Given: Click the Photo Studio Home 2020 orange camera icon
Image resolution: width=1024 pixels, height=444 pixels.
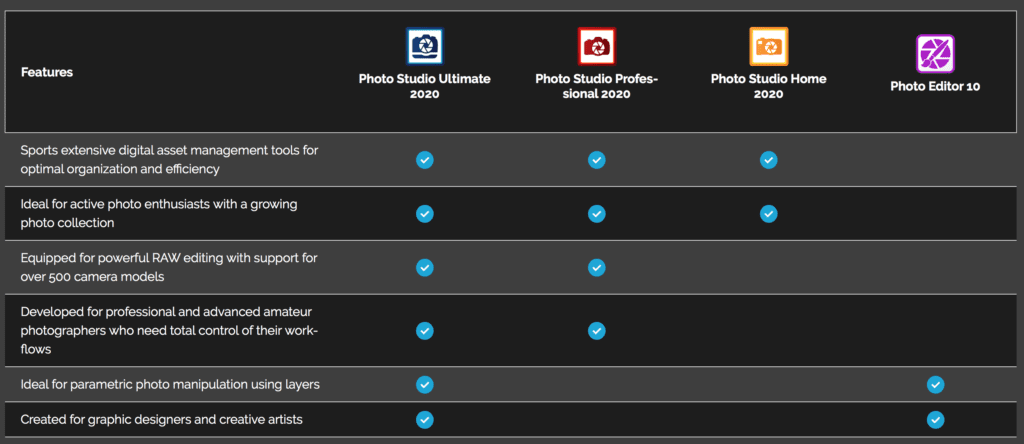Looking at the screenshot, I should [769, 46].
